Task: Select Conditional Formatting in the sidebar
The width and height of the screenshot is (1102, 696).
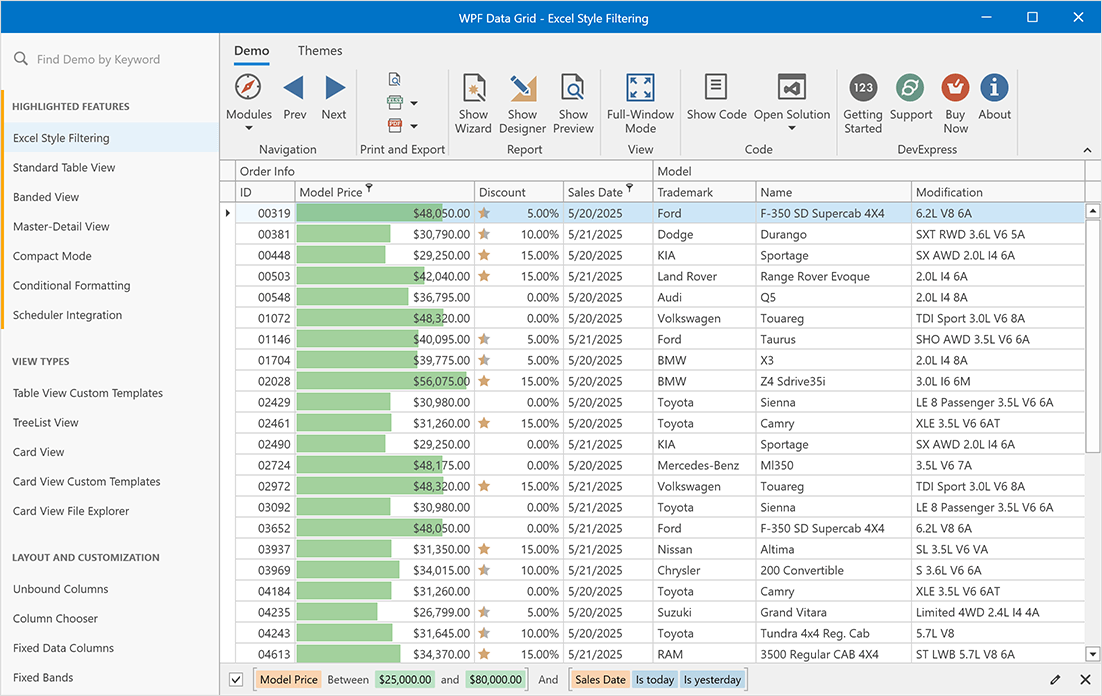Action: tap(72, 285)
